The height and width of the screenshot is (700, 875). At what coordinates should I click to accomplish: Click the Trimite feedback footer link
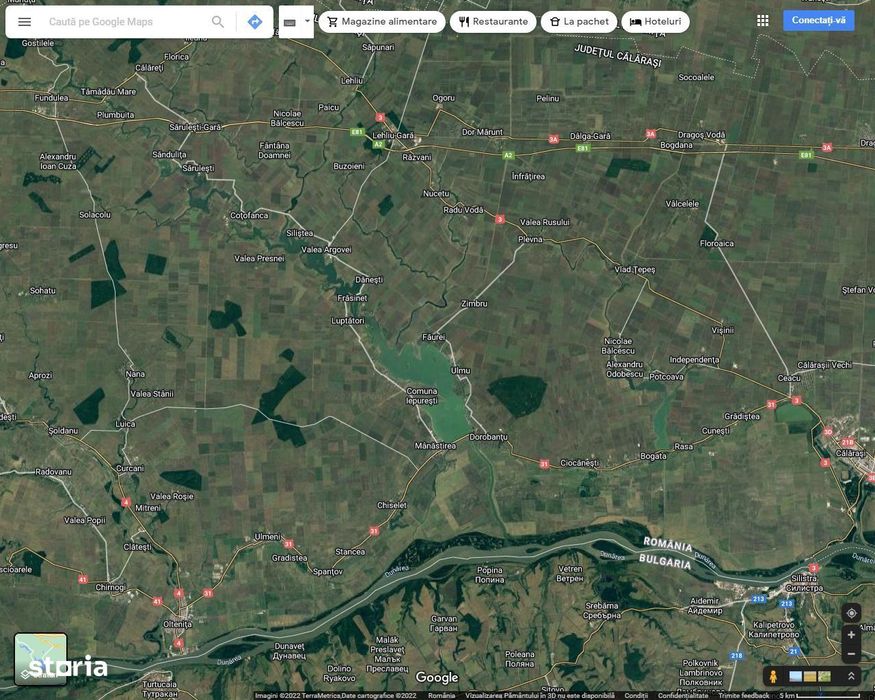744,696
